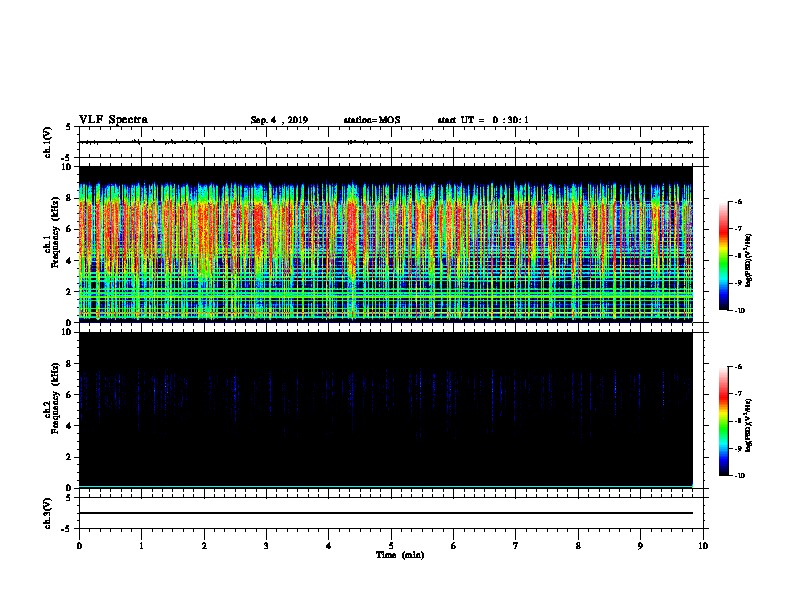
Task: Click the intense red burst near 4.4 min in ch.1 spectrogram
Action: 353,235
